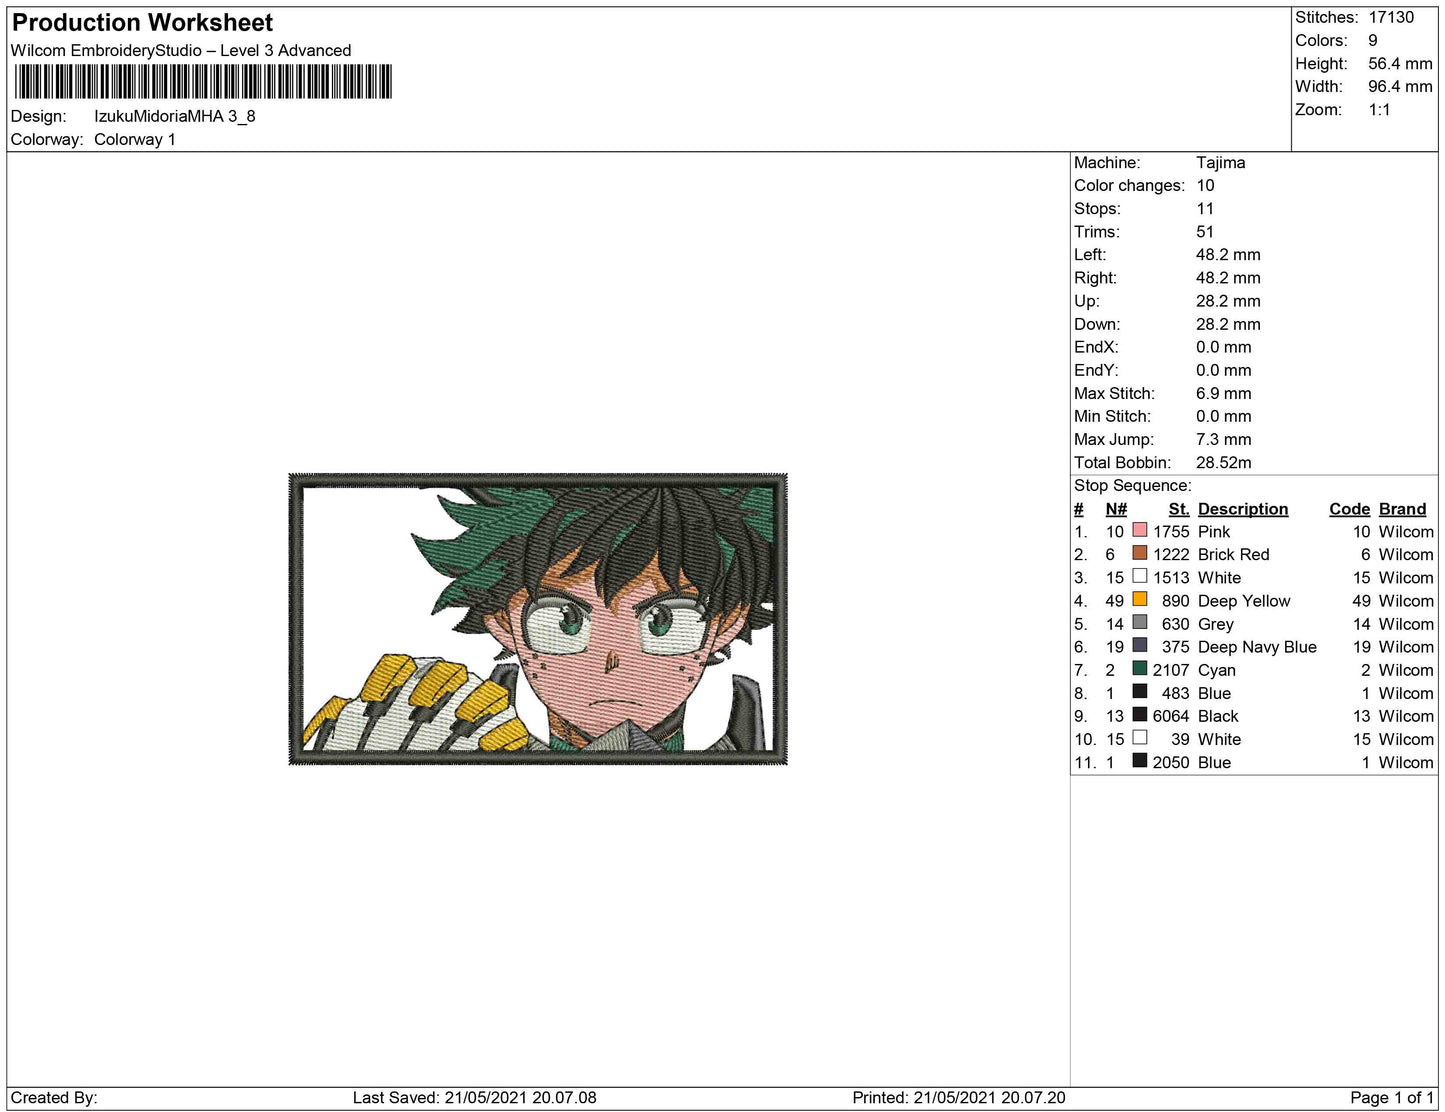Click the "EndX:" label

coord(1096,347)
